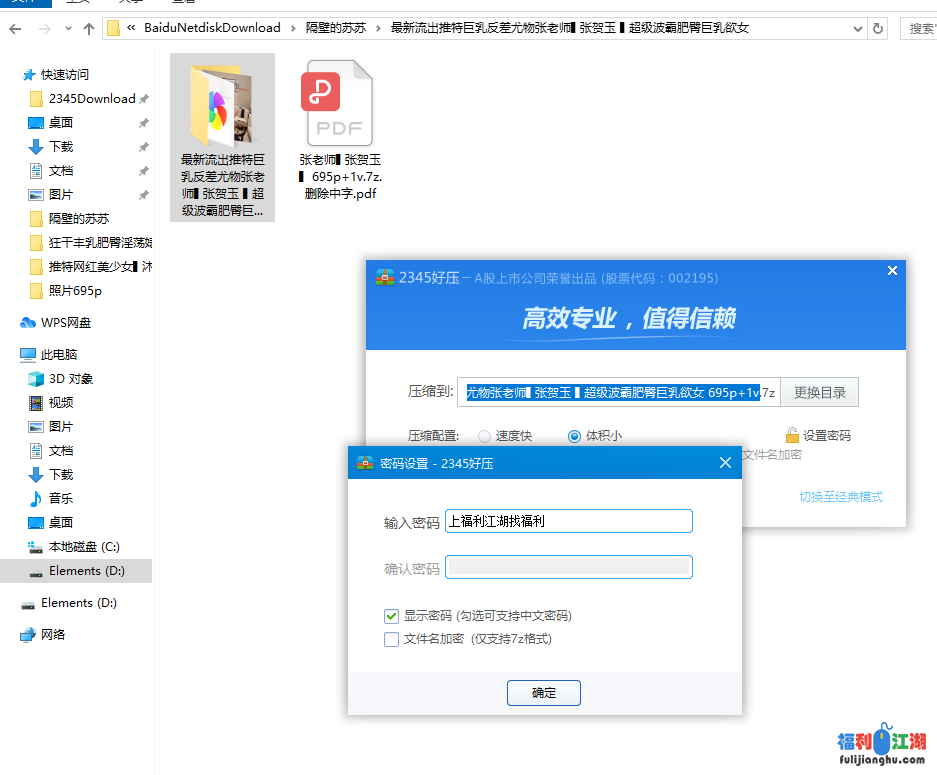Click the Up directory arrow
This screenshot has height=775, width=937.
[89, 29]
